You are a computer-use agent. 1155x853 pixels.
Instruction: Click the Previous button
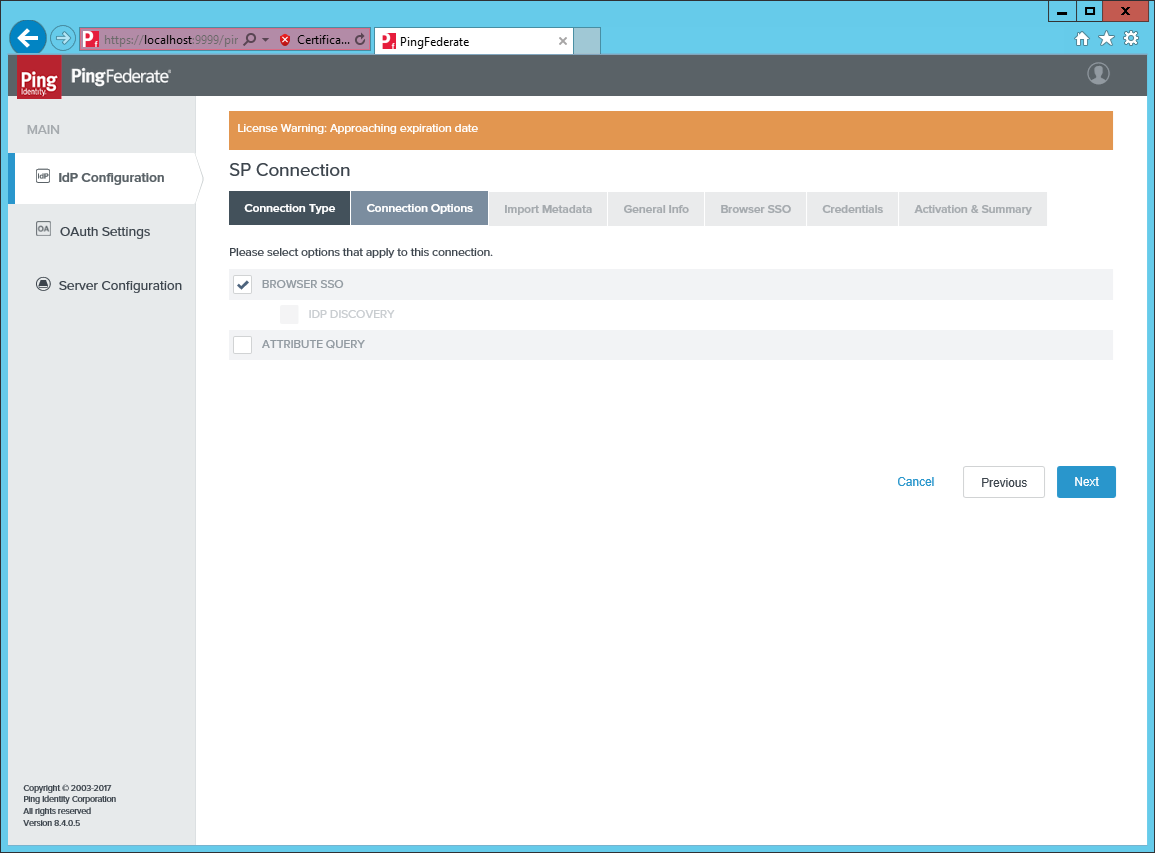1004,482
